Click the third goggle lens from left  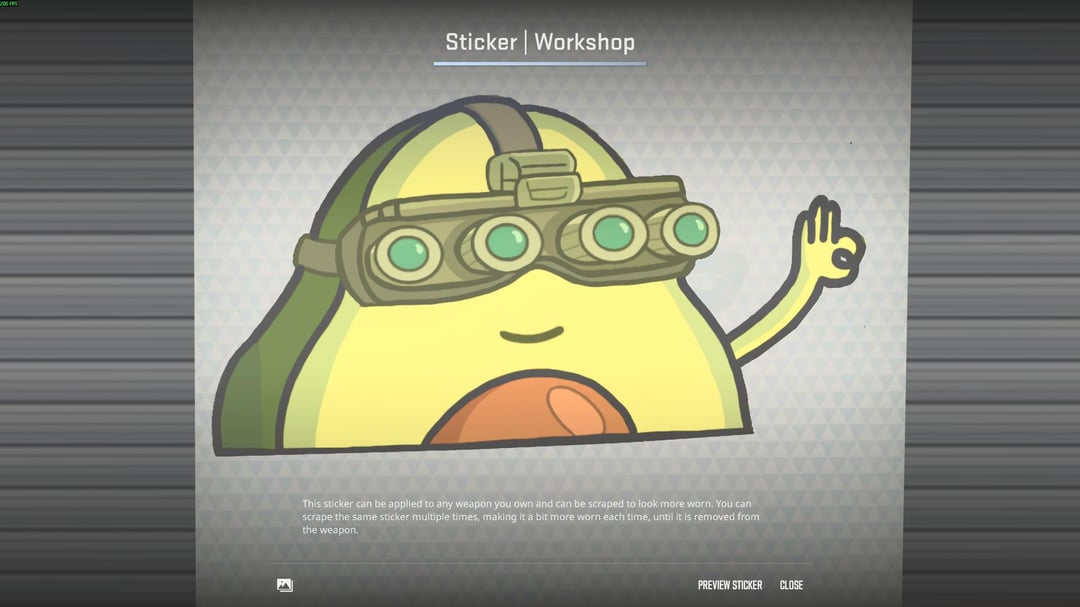(612, 233)
